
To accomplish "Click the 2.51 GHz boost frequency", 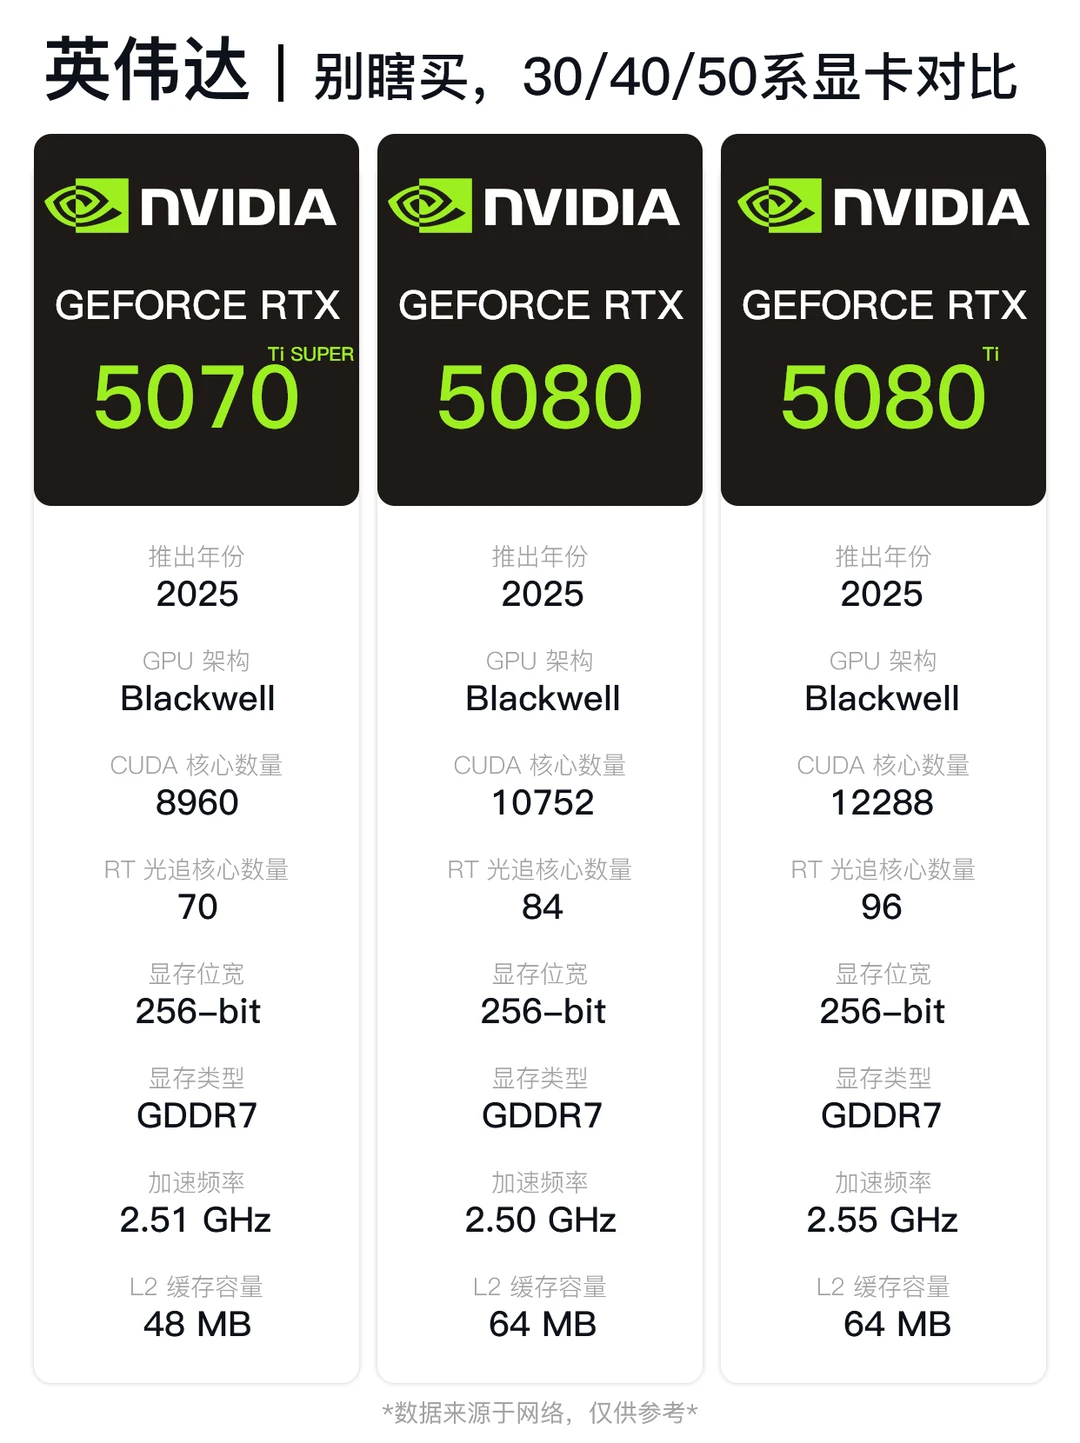I will click(196, 1220).
